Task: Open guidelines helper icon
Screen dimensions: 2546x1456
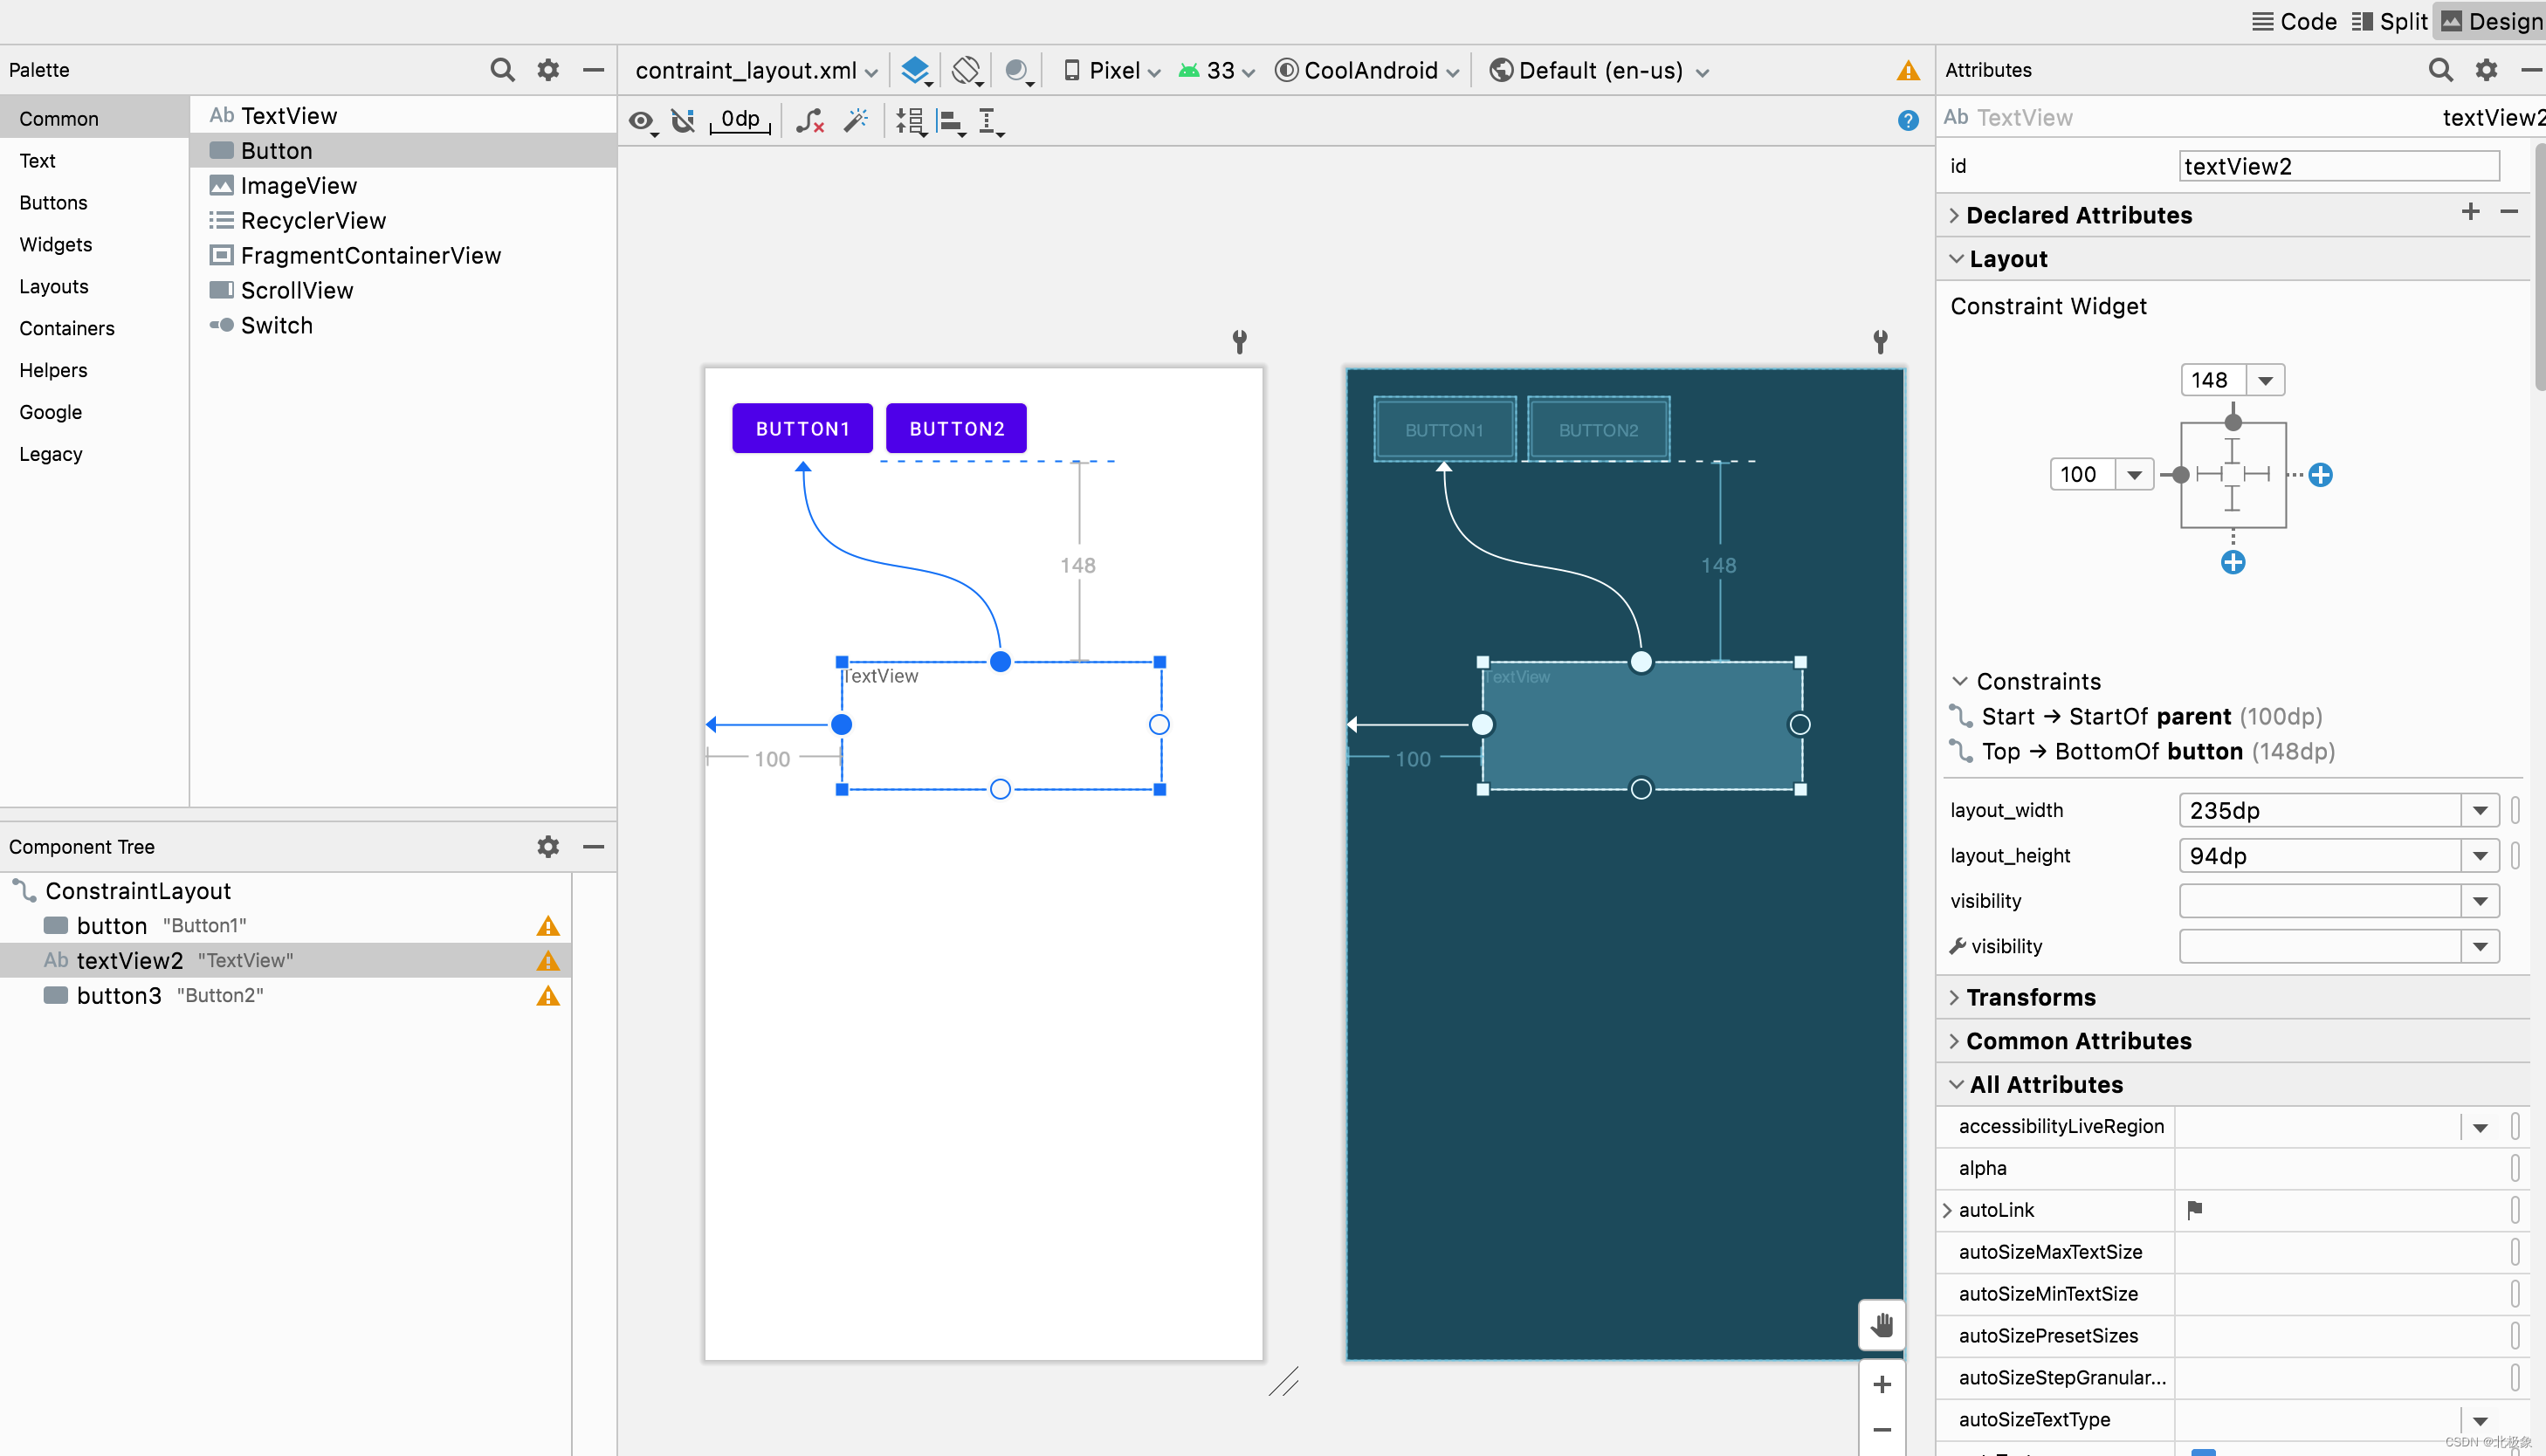Action: [990, 122]
